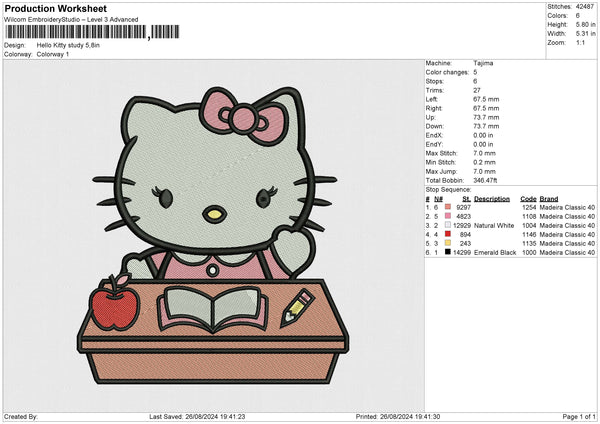Click the 'Brand' column header
600x424 pixels.
pos(549,199)
